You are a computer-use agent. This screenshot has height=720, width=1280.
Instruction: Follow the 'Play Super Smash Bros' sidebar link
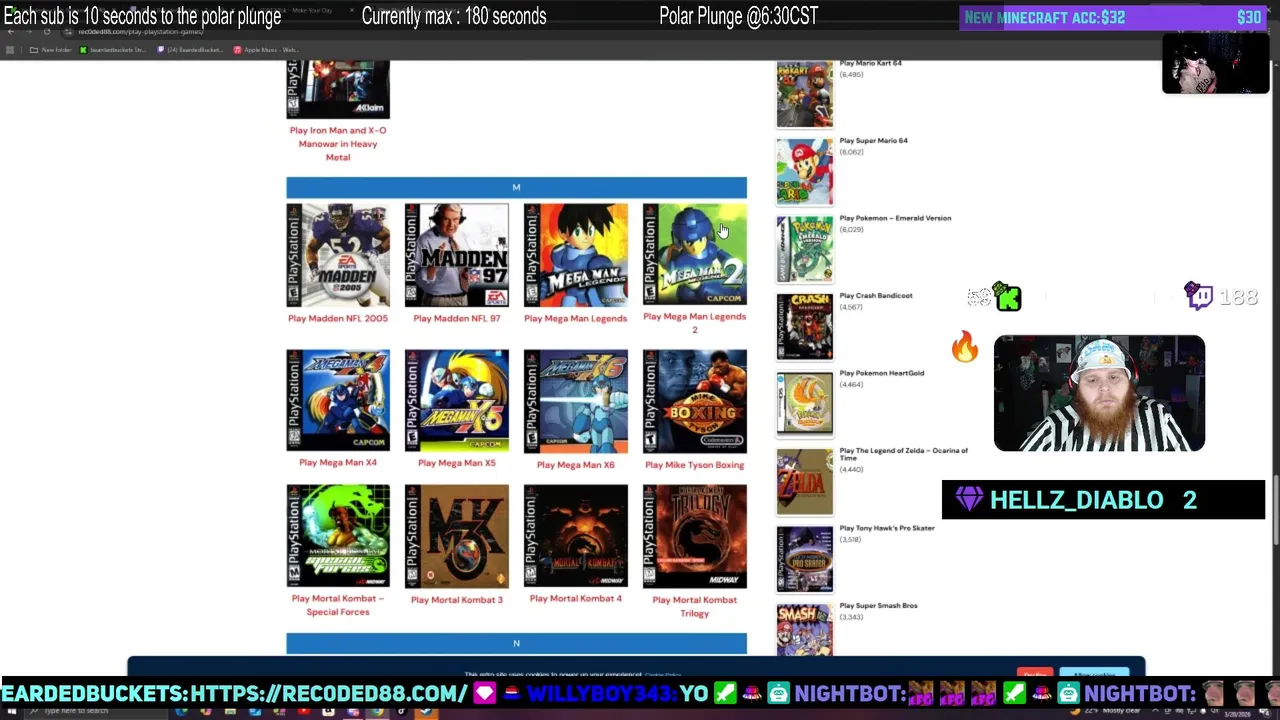click(x=878, y=606)
